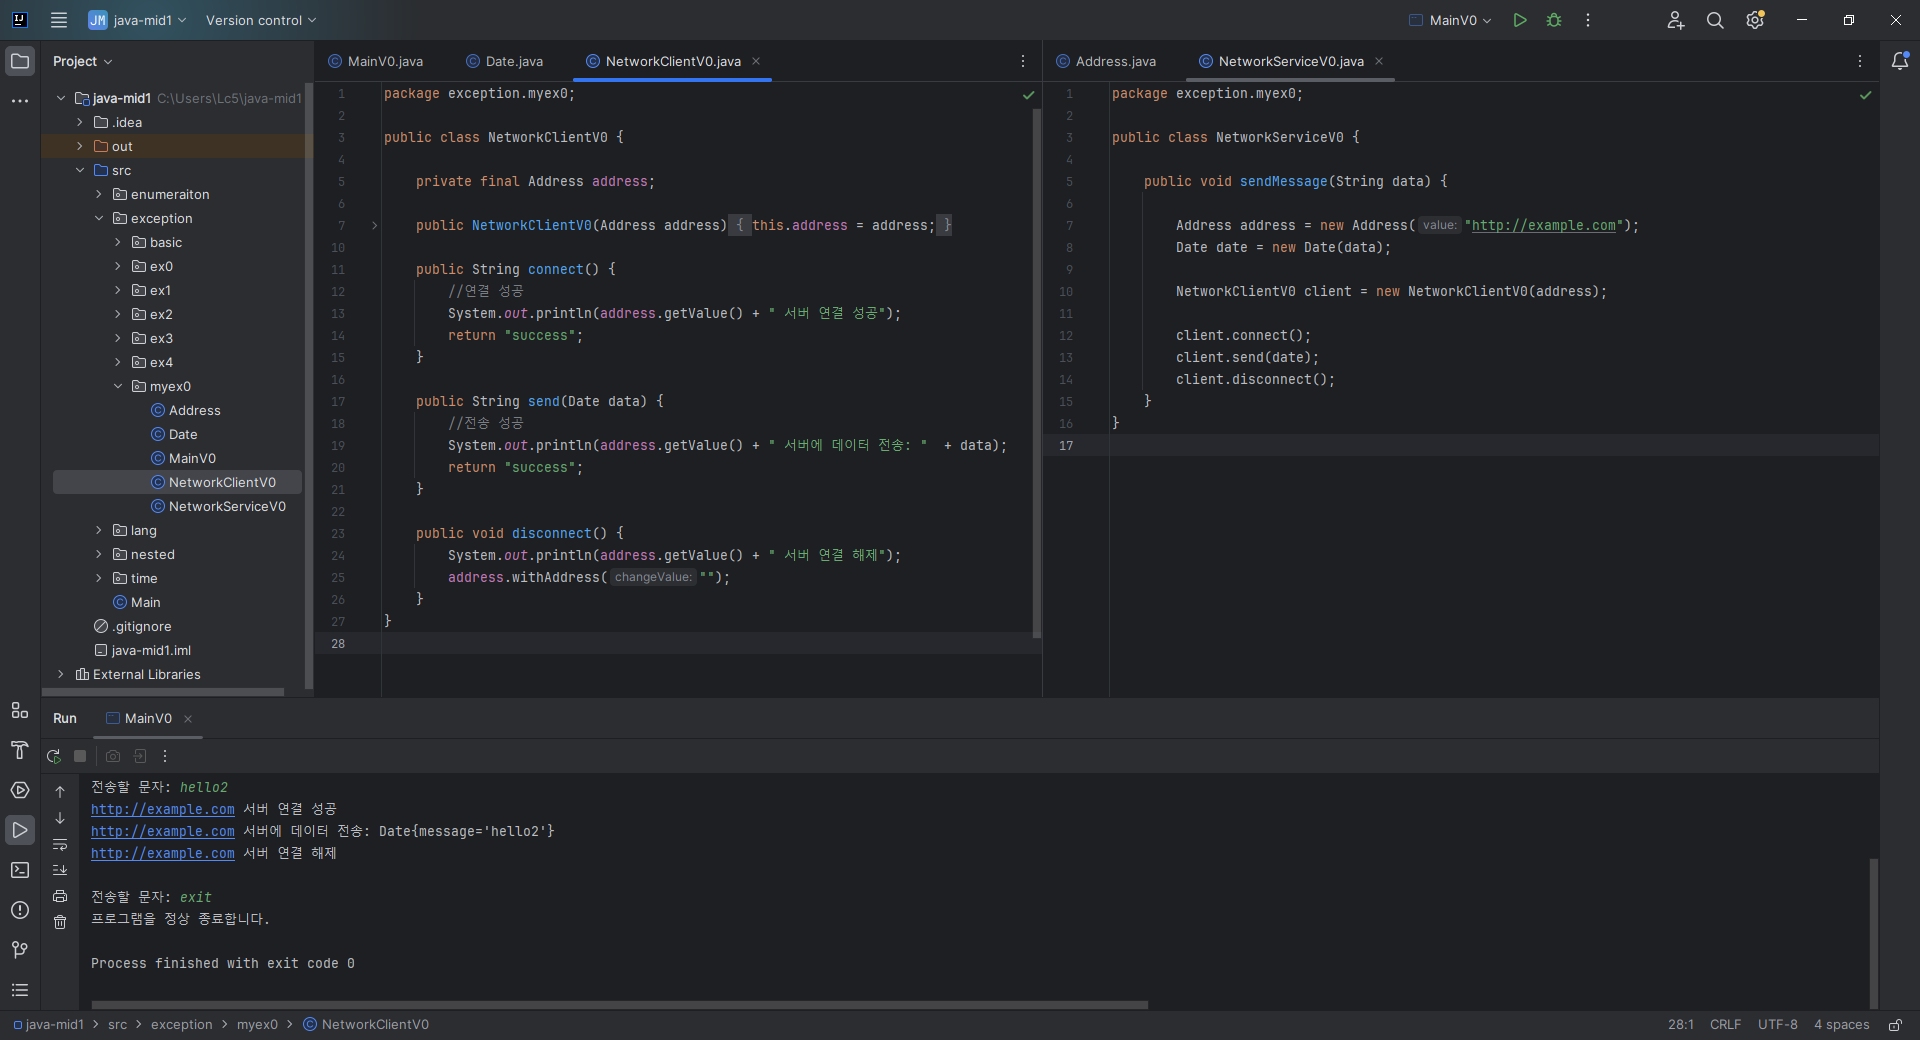The image size is (1920, 1040).
Task: Close NetworkClientV0.java tab
Action: tap(756, 61)
